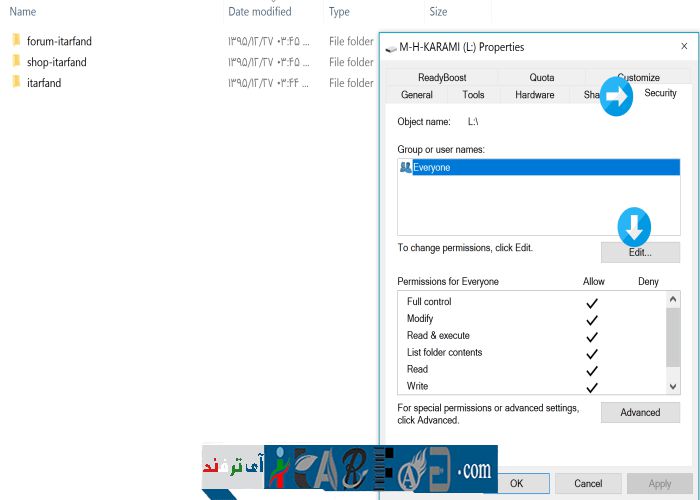Image resolution: width=700 pixels, height=500 pixels.
Task: Click the Allow checkmark for Write
Action: pyautogui.click(x=592, y=387)
